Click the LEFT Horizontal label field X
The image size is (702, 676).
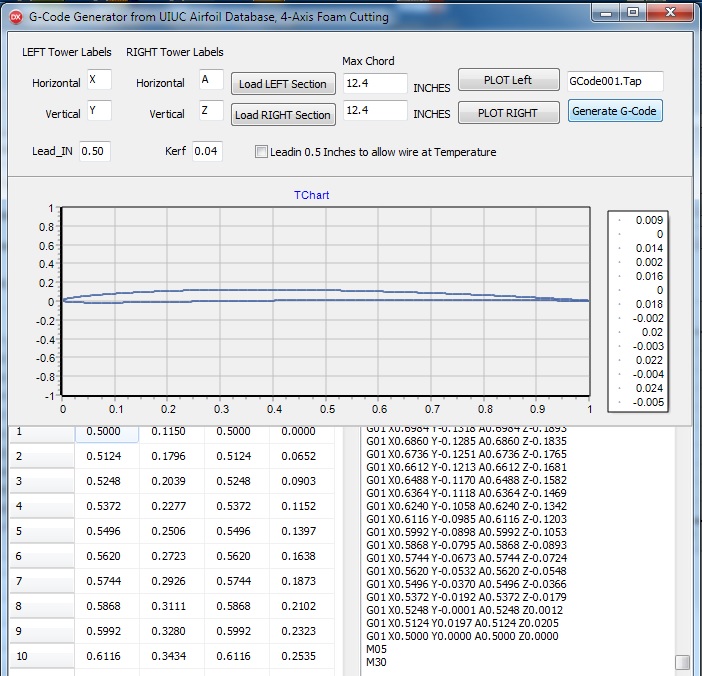pyautogui.click(x=99, y=80)
